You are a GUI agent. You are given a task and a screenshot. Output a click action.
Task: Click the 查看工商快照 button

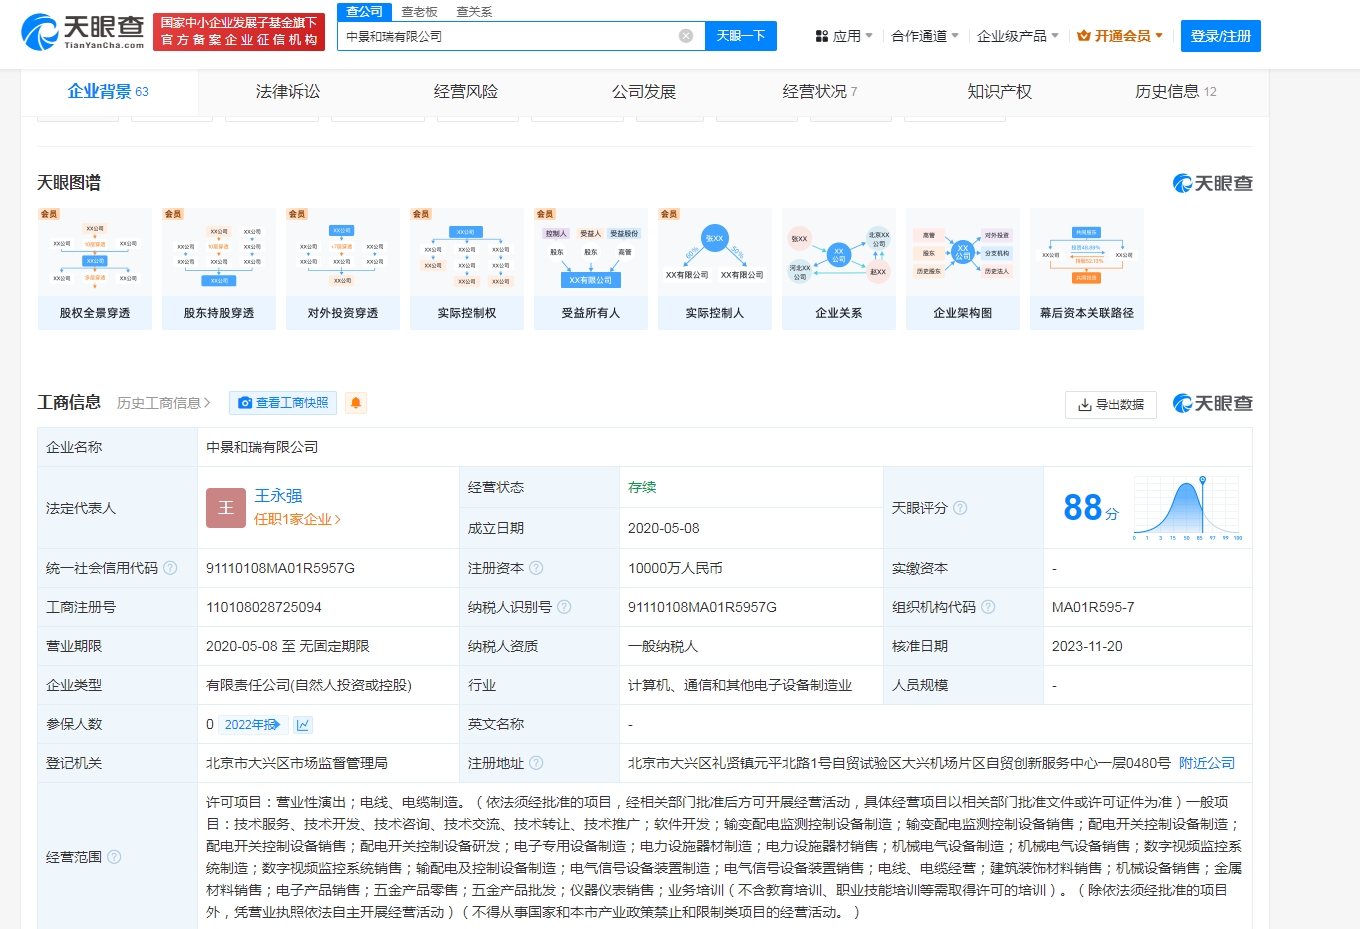tap(283, 403)
